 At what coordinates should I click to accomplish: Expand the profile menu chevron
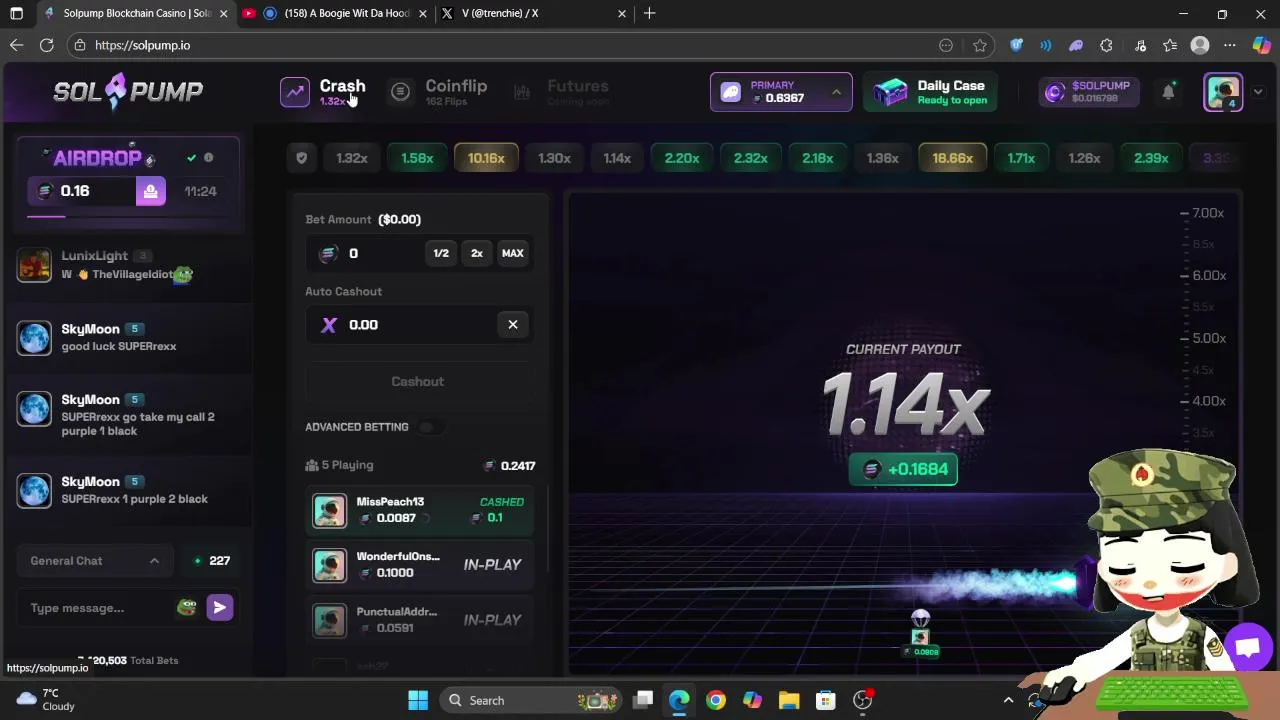pyautogui.click(x=1257, y=92)
